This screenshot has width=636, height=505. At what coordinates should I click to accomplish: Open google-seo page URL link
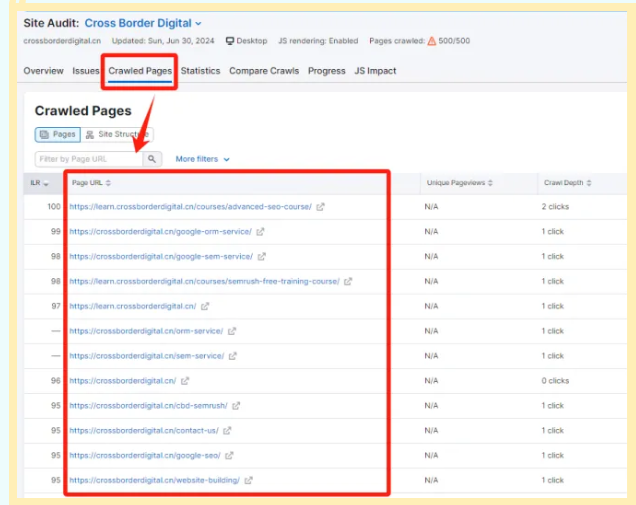pos(145,456)
